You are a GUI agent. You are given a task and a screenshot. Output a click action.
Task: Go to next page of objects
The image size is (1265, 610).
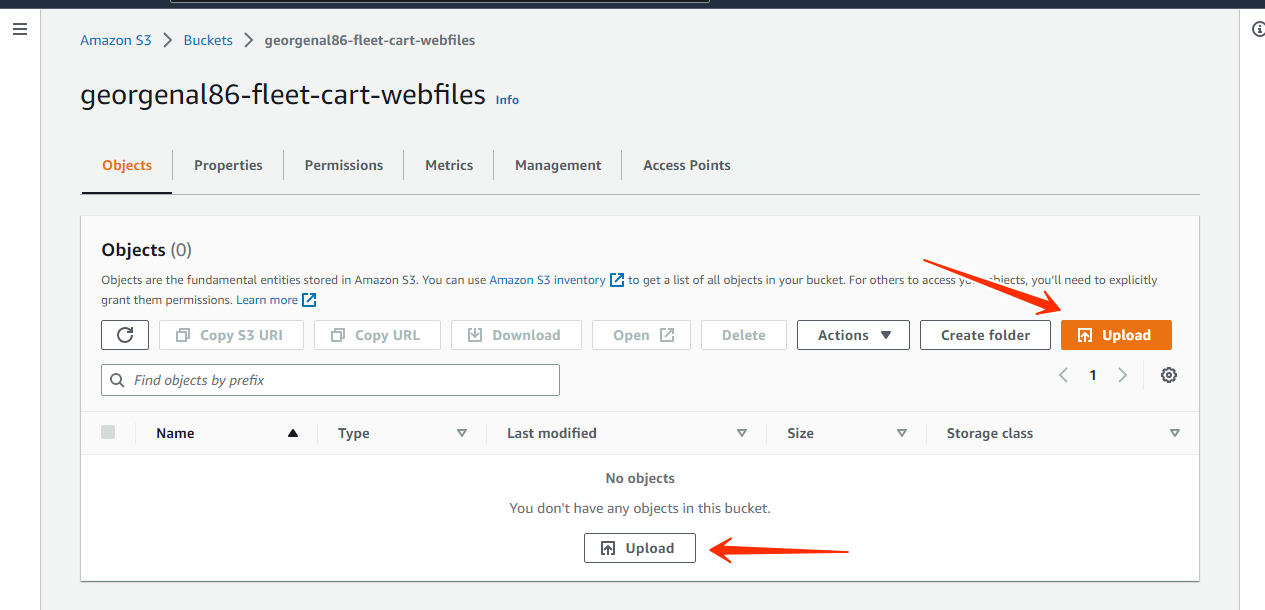[x=1122, y=375]
